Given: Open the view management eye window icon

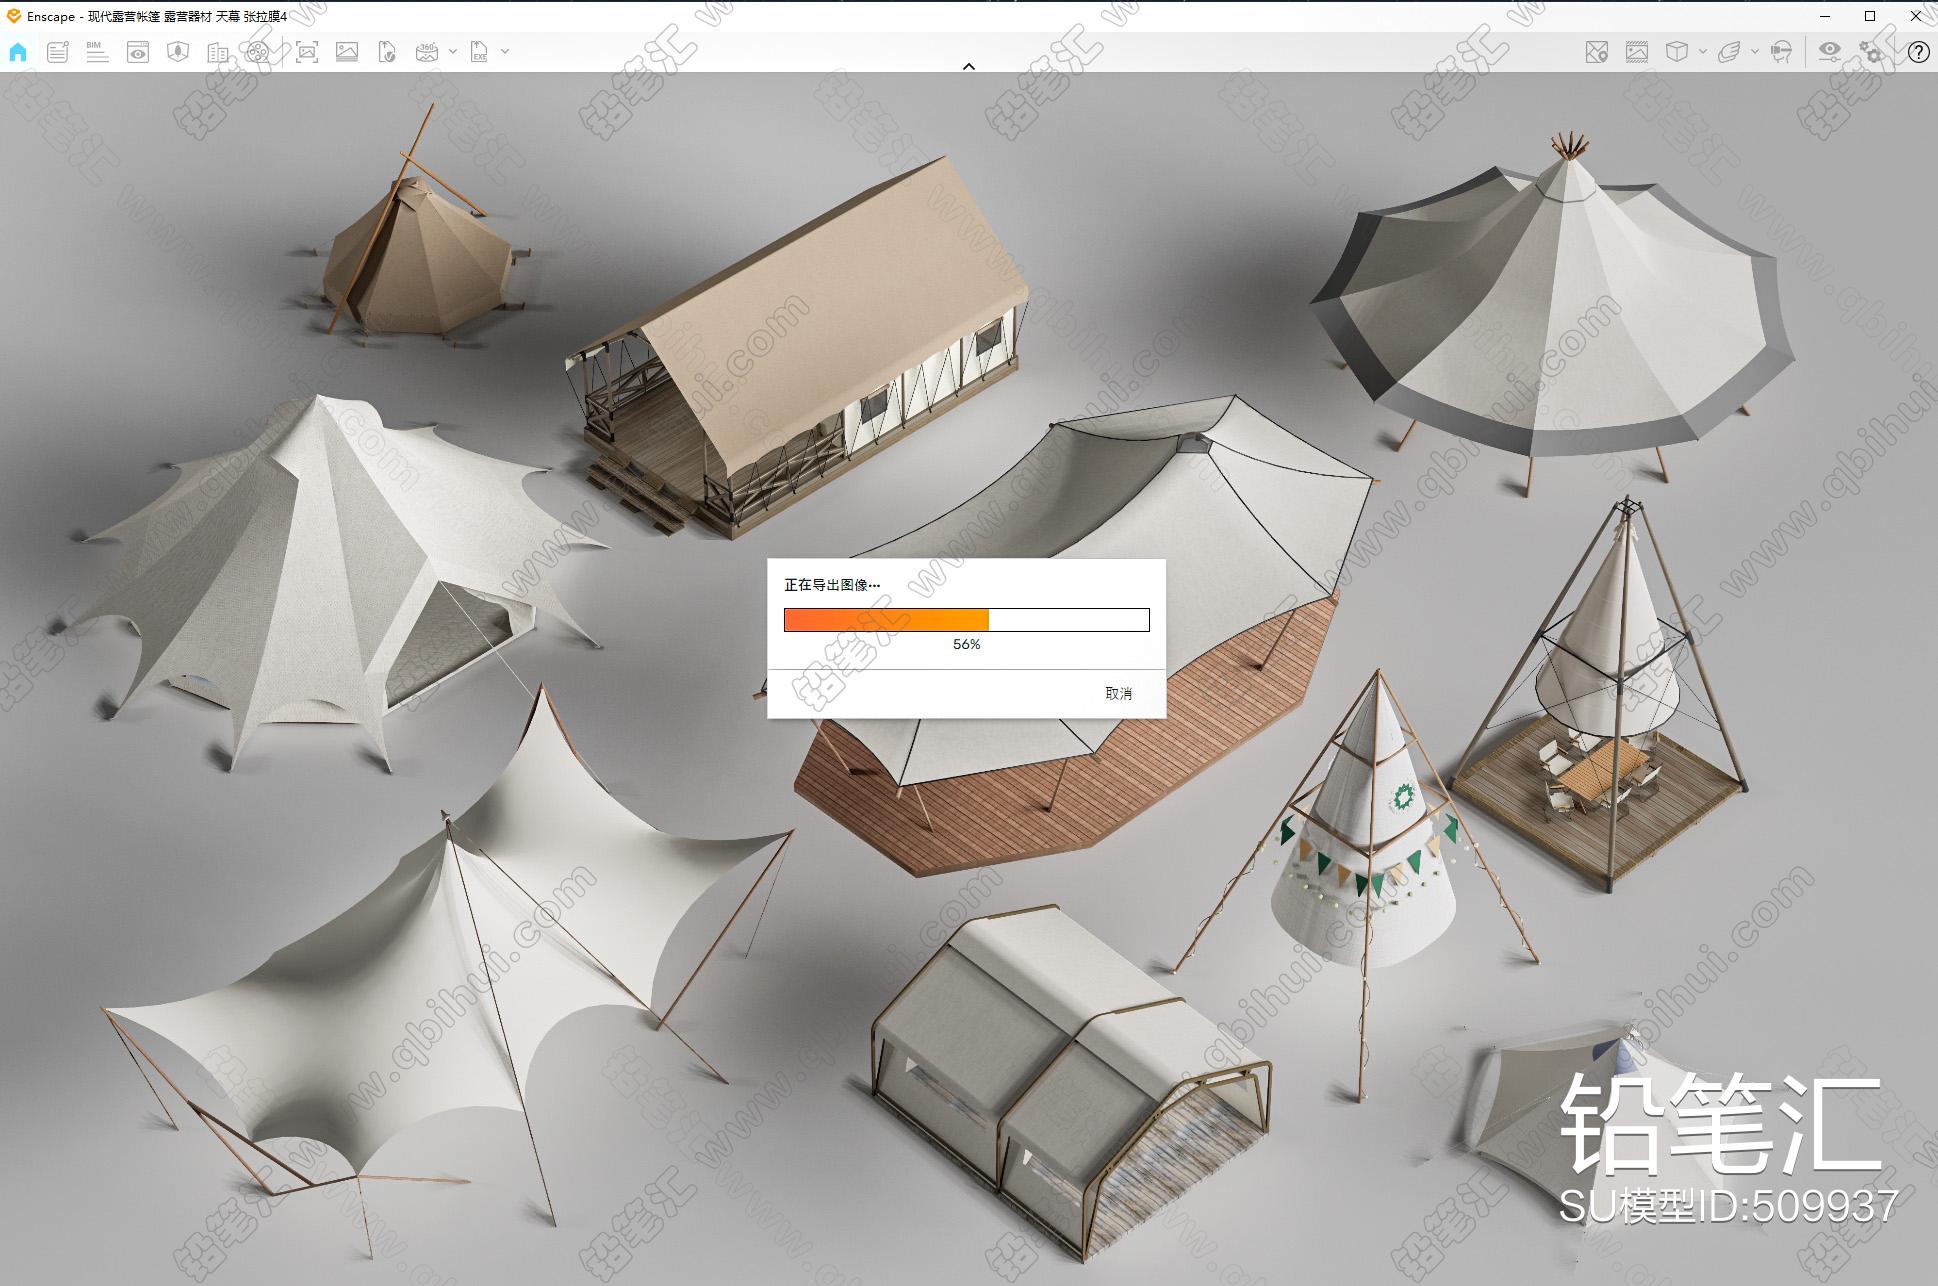Looking at the screenshot, I should 138,52.
